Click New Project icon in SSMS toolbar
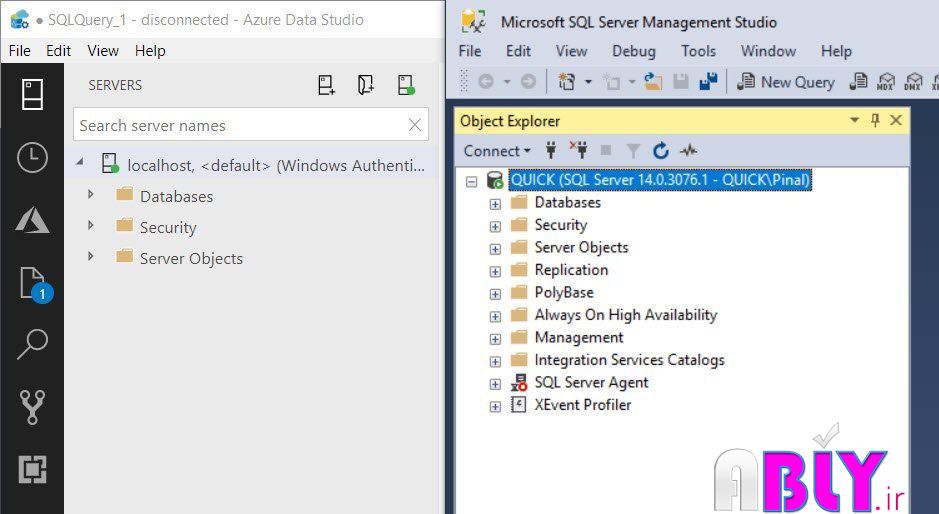The height and width of the screenshot is (514, 939). click(567, 81)
